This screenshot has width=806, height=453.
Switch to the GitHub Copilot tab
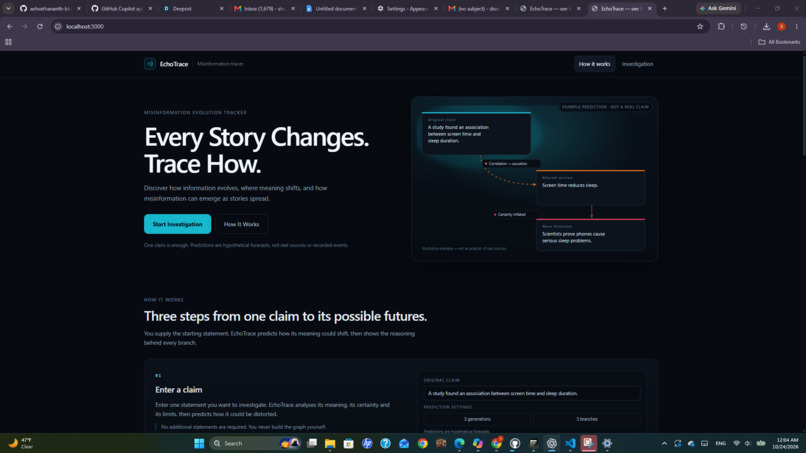122,8
